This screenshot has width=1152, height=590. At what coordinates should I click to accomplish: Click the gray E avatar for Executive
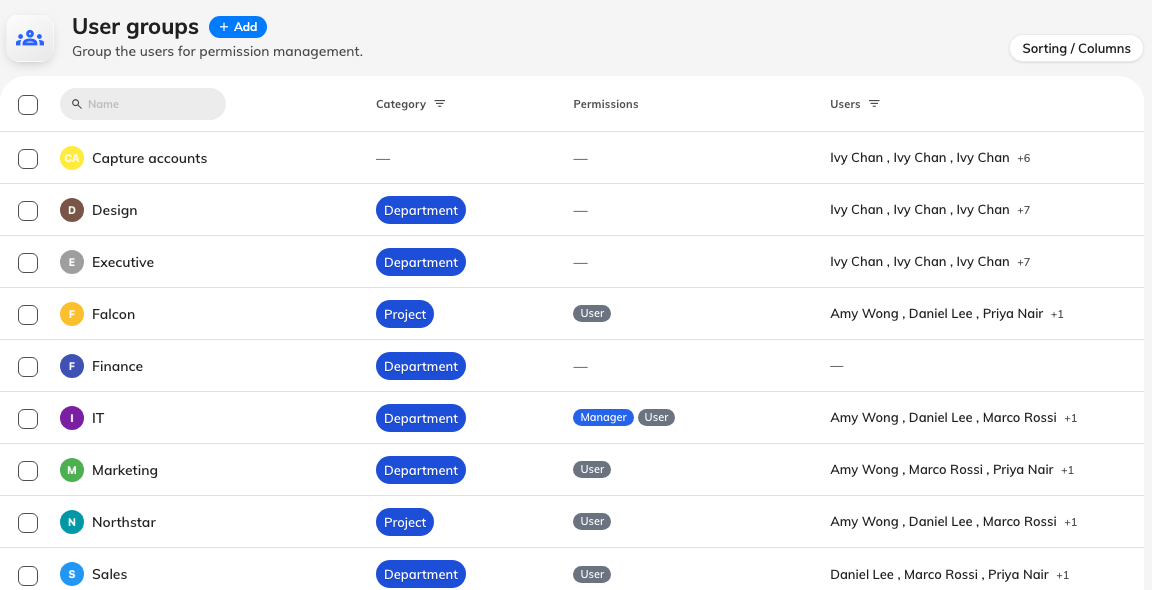pyautogui.click(x=72, y=262)
